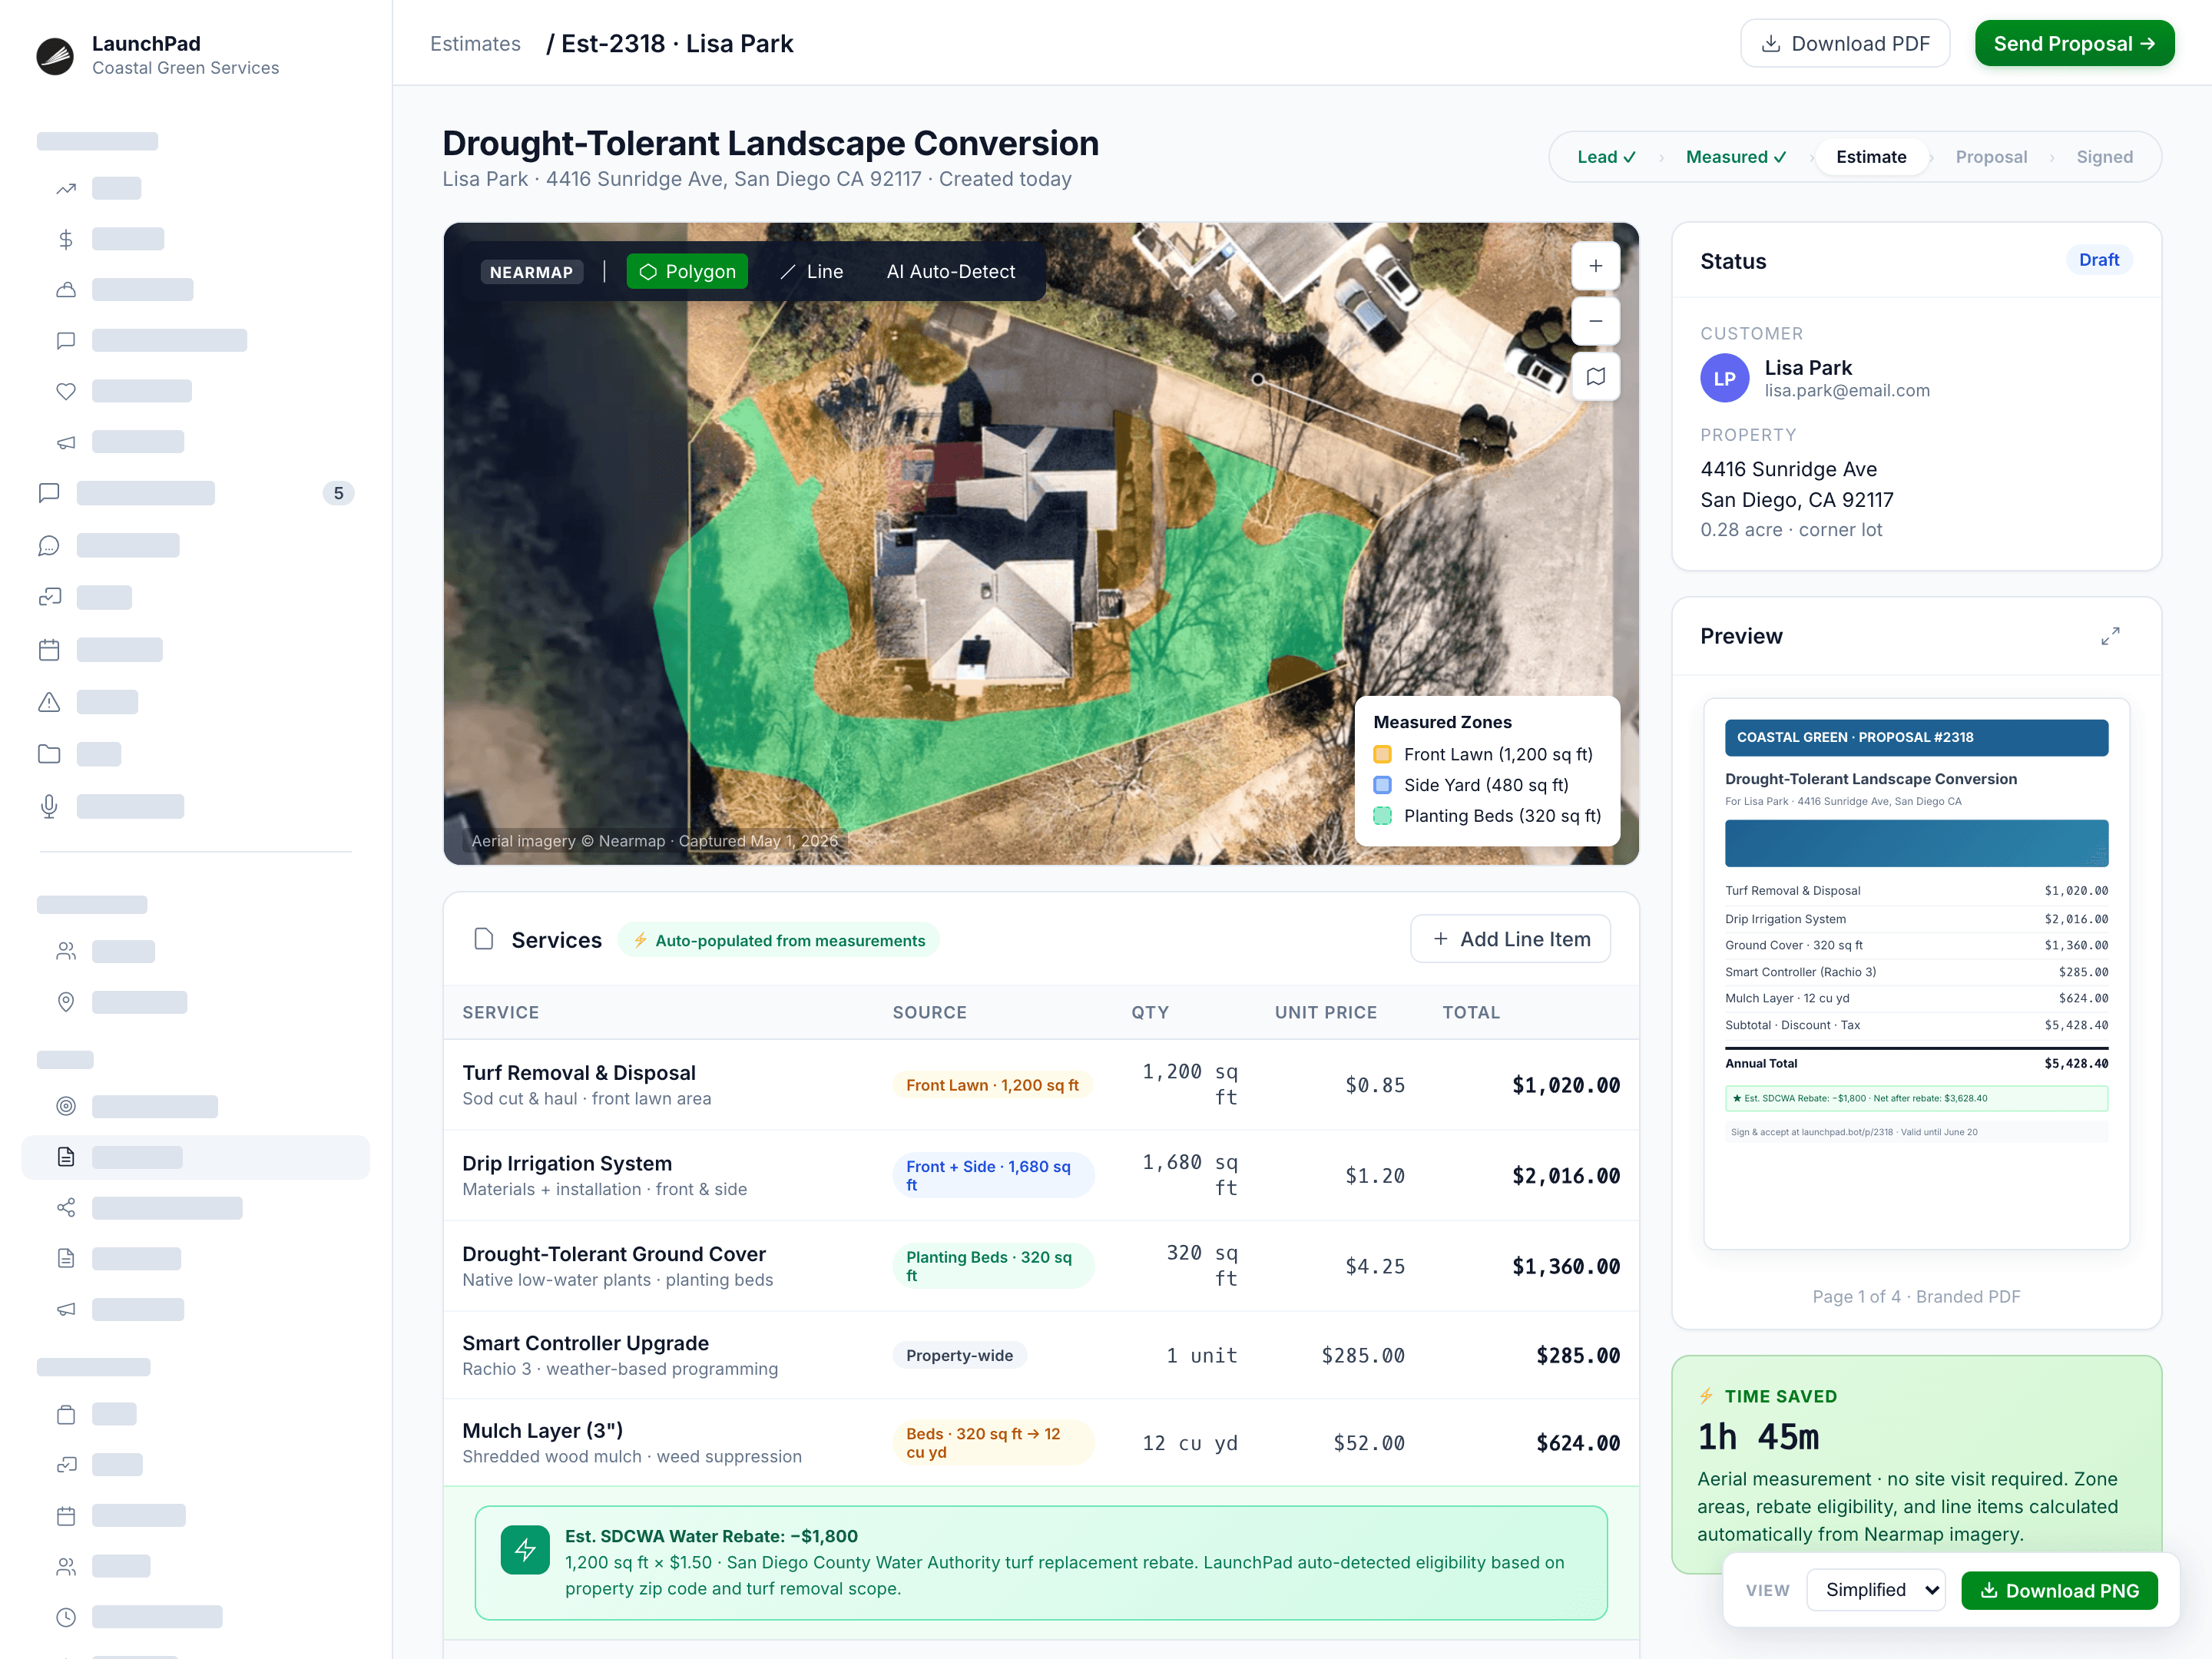Click the Front Lawn orange legend swatch
This screenshot has height=1659, width=2212.
point(1382,755)
